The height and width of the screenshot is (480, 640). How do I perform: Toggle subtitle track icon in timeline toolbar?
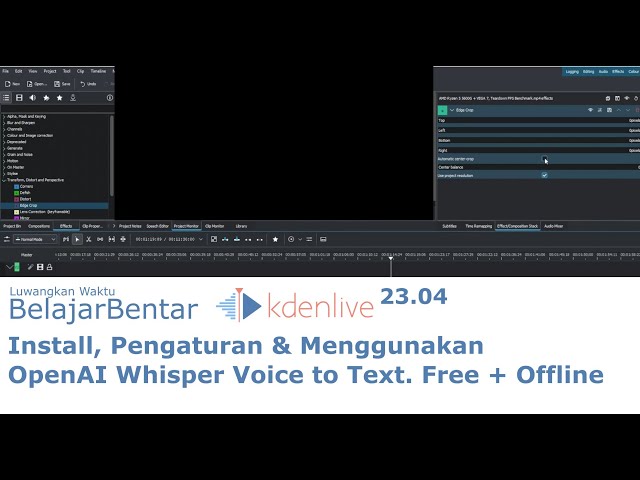(323, 239)
